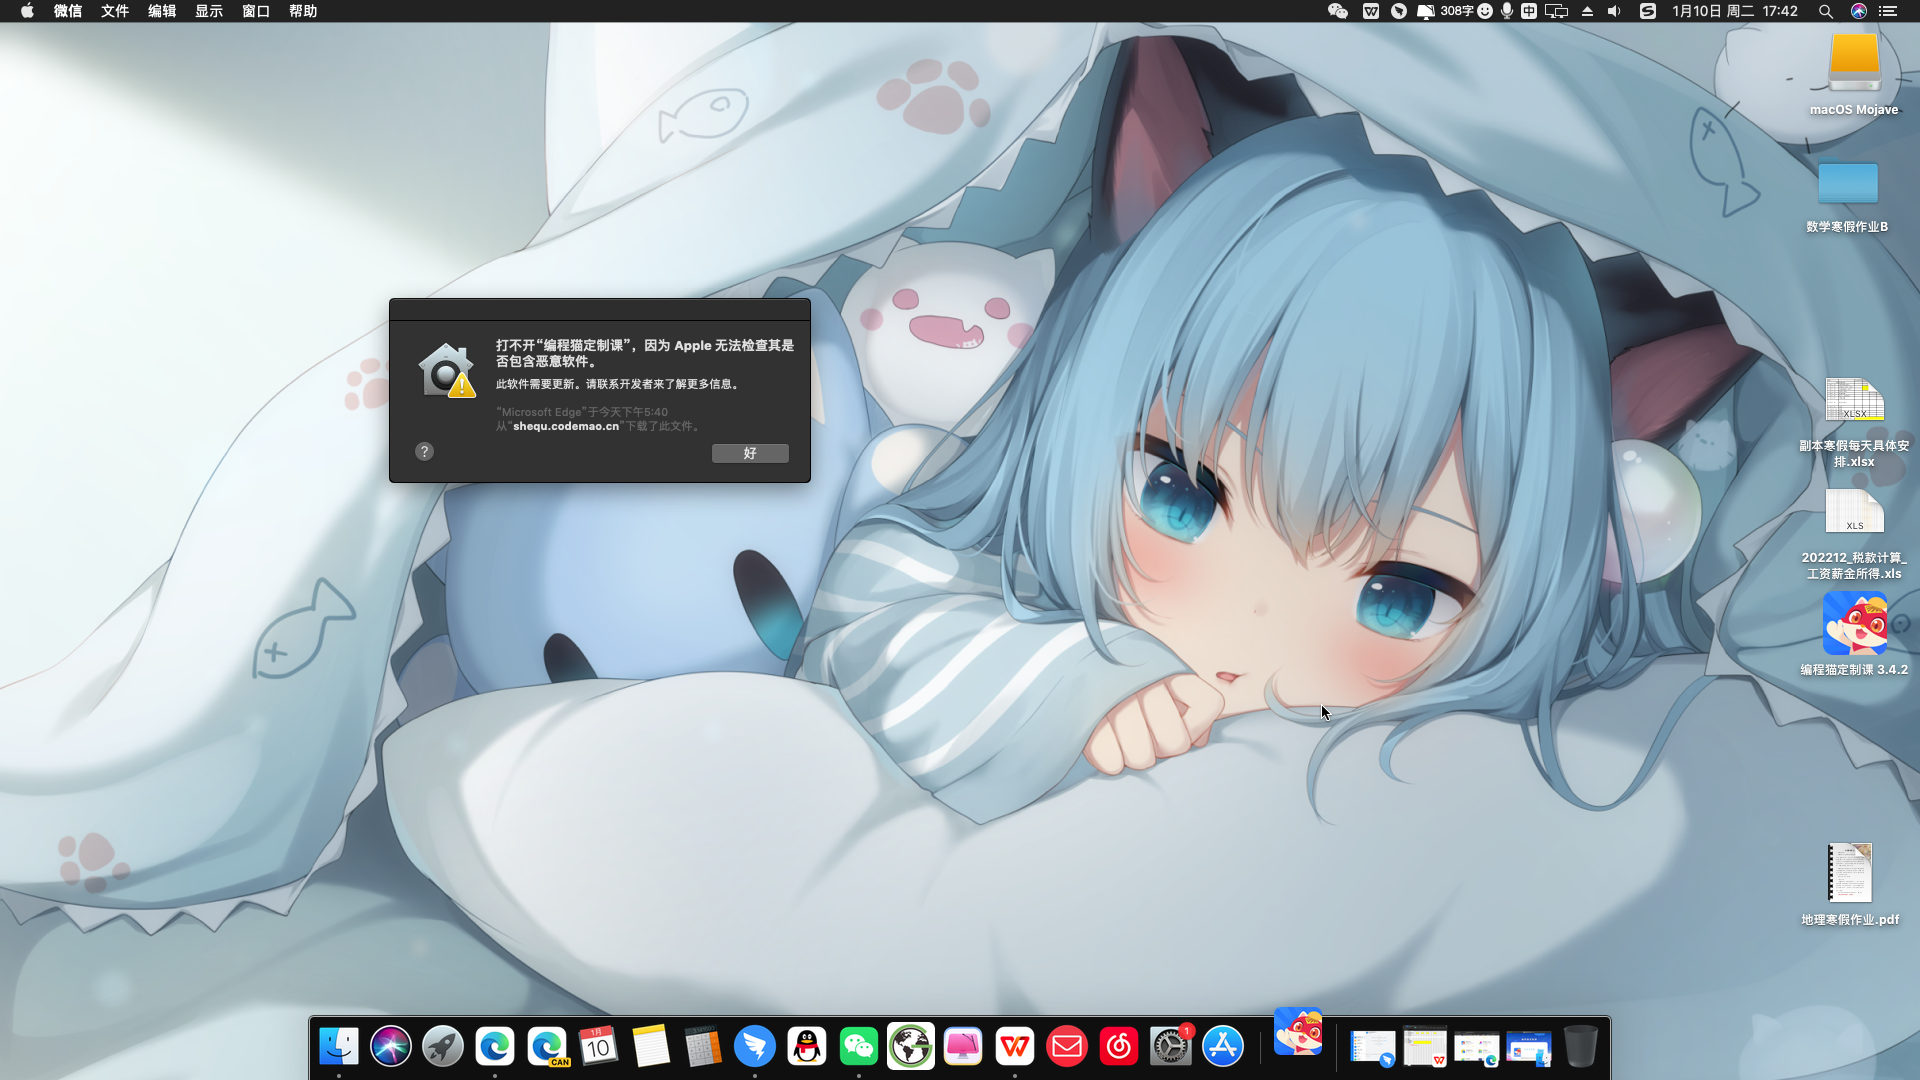This screenshot has width=1920, height=1080.
Task: Open the 文件 menu
Action: click(115, 11)
